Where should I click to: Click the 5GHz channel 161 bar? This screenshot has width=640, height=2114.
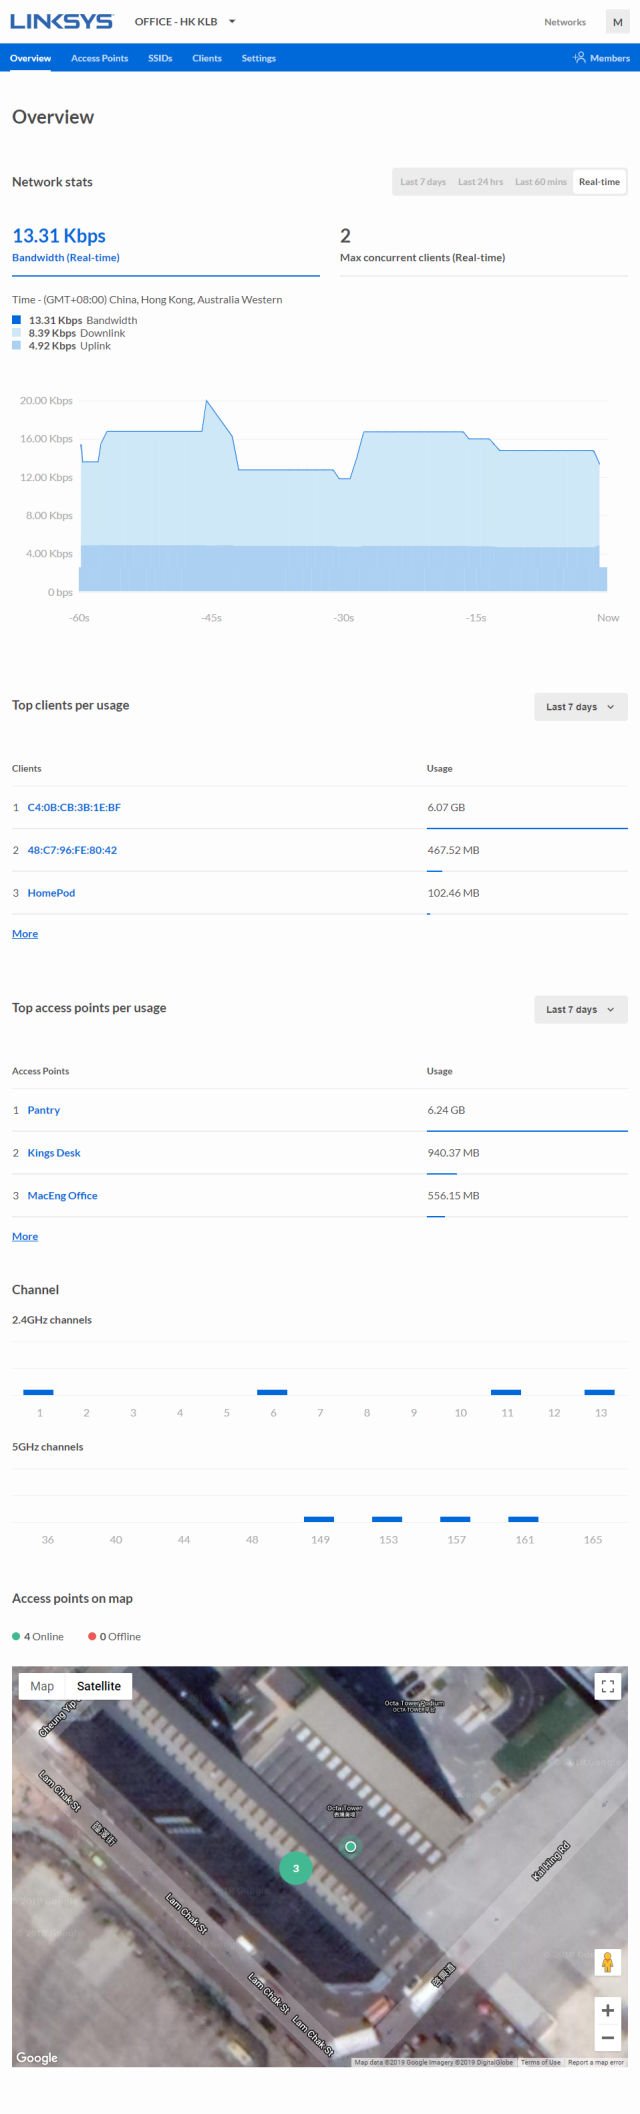point(523,1519)
